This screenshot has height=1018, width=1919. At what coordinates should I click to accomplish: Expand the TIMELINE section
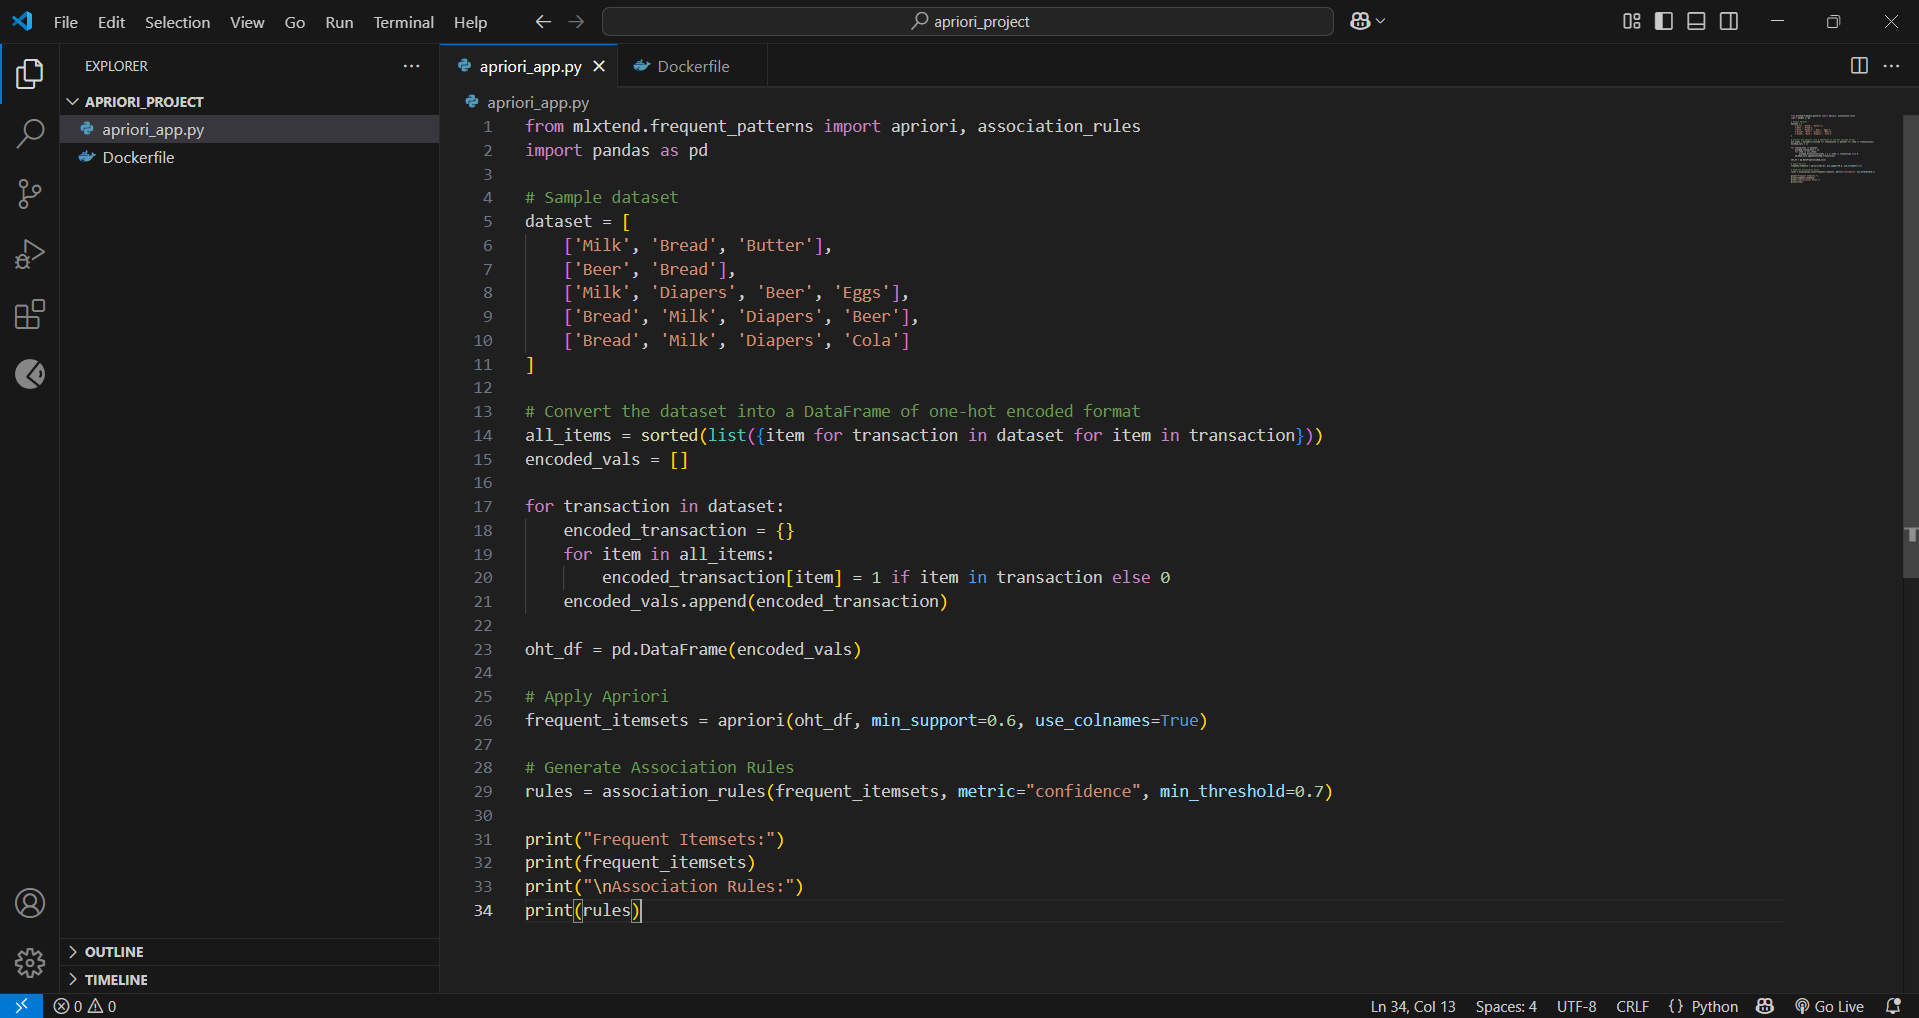(x=250, y=980)
